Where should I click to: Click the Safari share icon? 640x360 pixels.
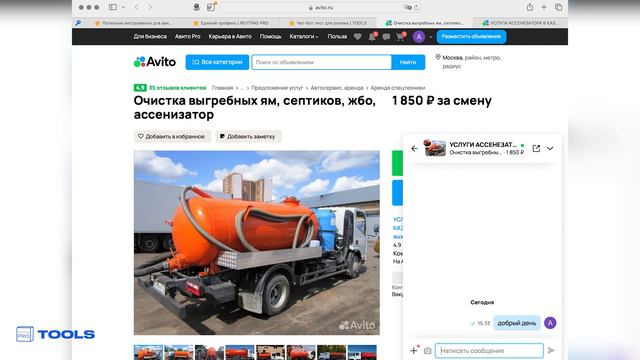(530, 7)
